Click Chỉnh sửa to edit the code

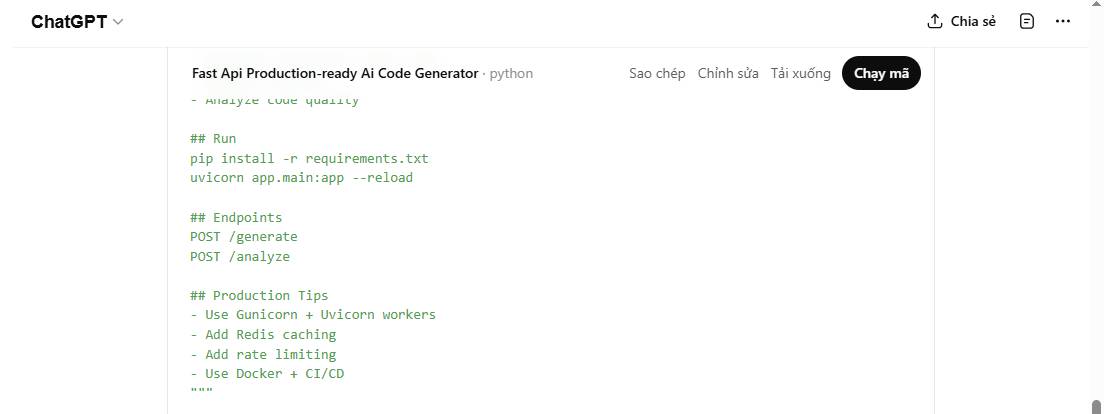(728, 73)
